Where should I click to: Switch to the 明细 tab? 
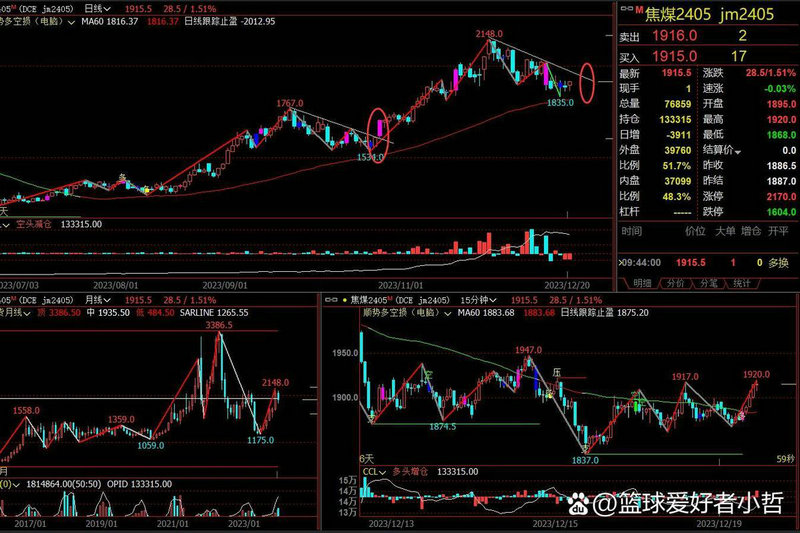pyautogui.click(x=643, y=283)
